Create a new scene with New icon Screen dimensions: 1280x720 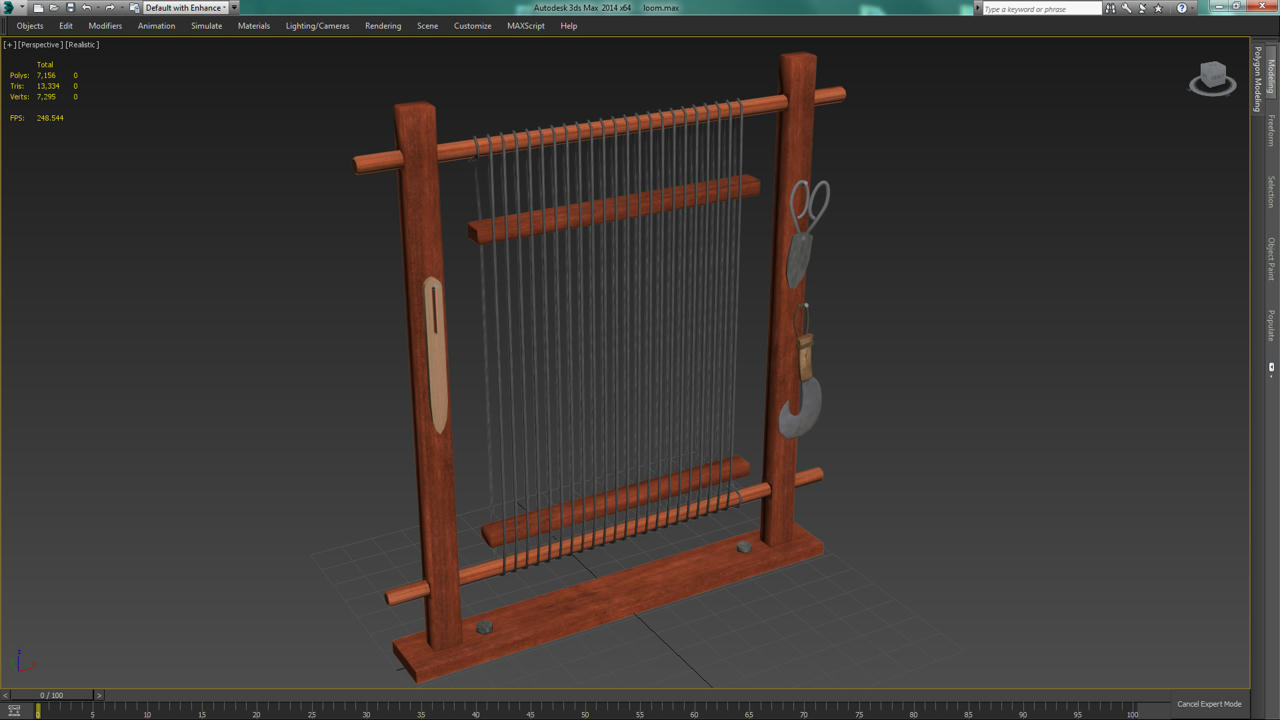(x=38, y=8)
